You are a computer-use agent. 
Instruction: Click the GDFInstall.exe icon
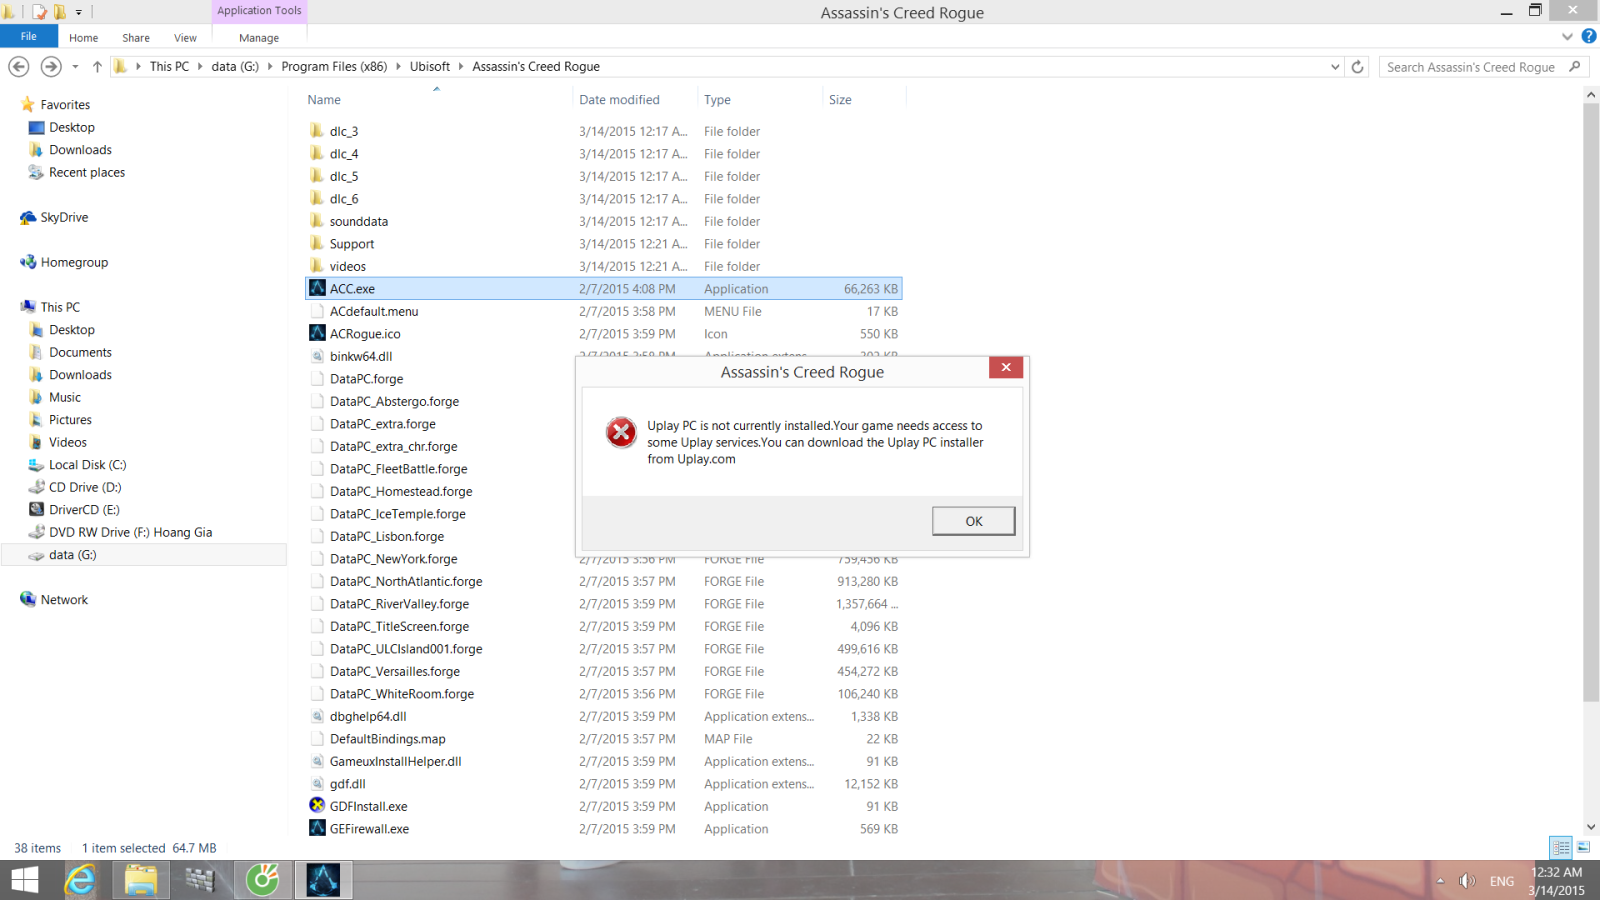pos(317,805)
